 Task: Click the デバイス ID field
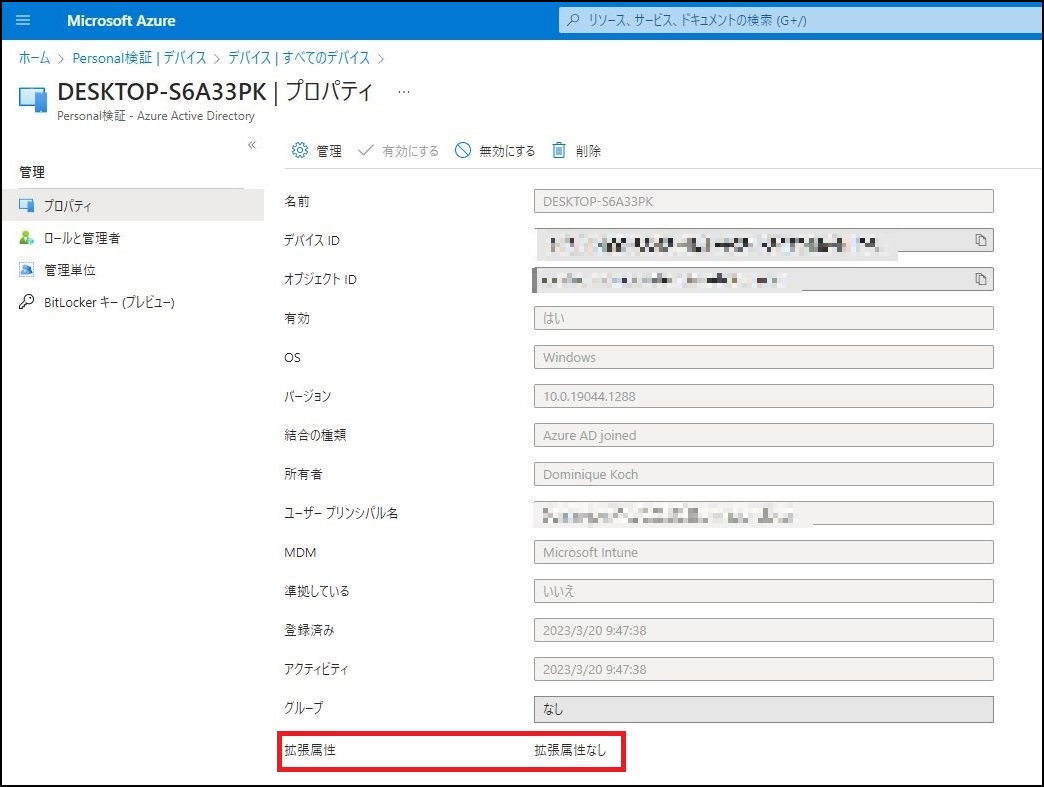coord(764,240)
